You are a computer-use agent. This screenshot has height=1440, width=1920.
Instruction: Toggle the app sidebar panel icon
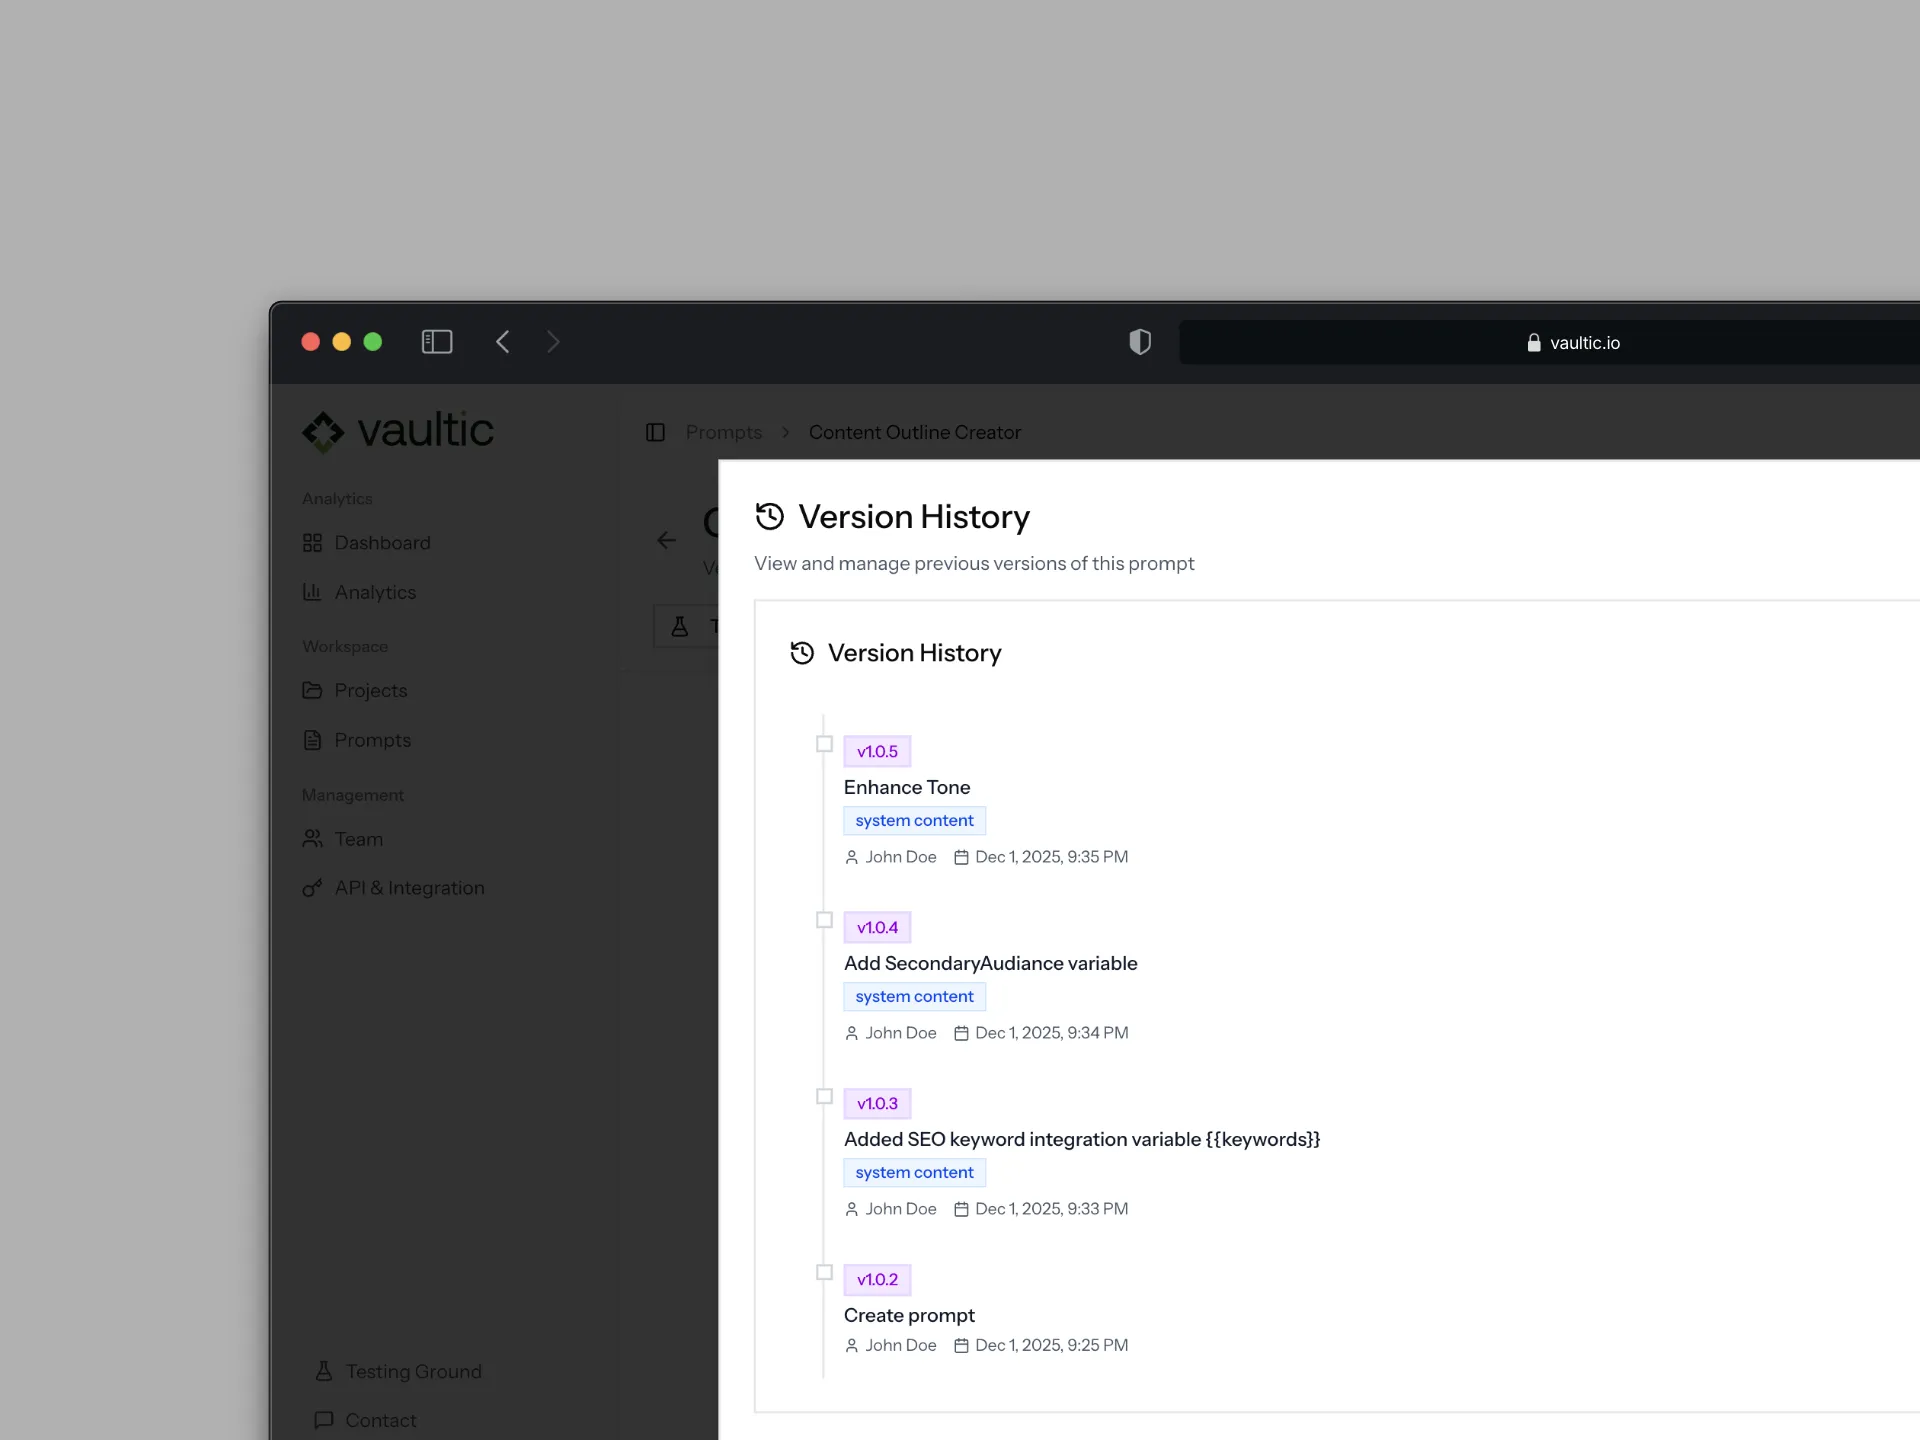tap(655, 432)
